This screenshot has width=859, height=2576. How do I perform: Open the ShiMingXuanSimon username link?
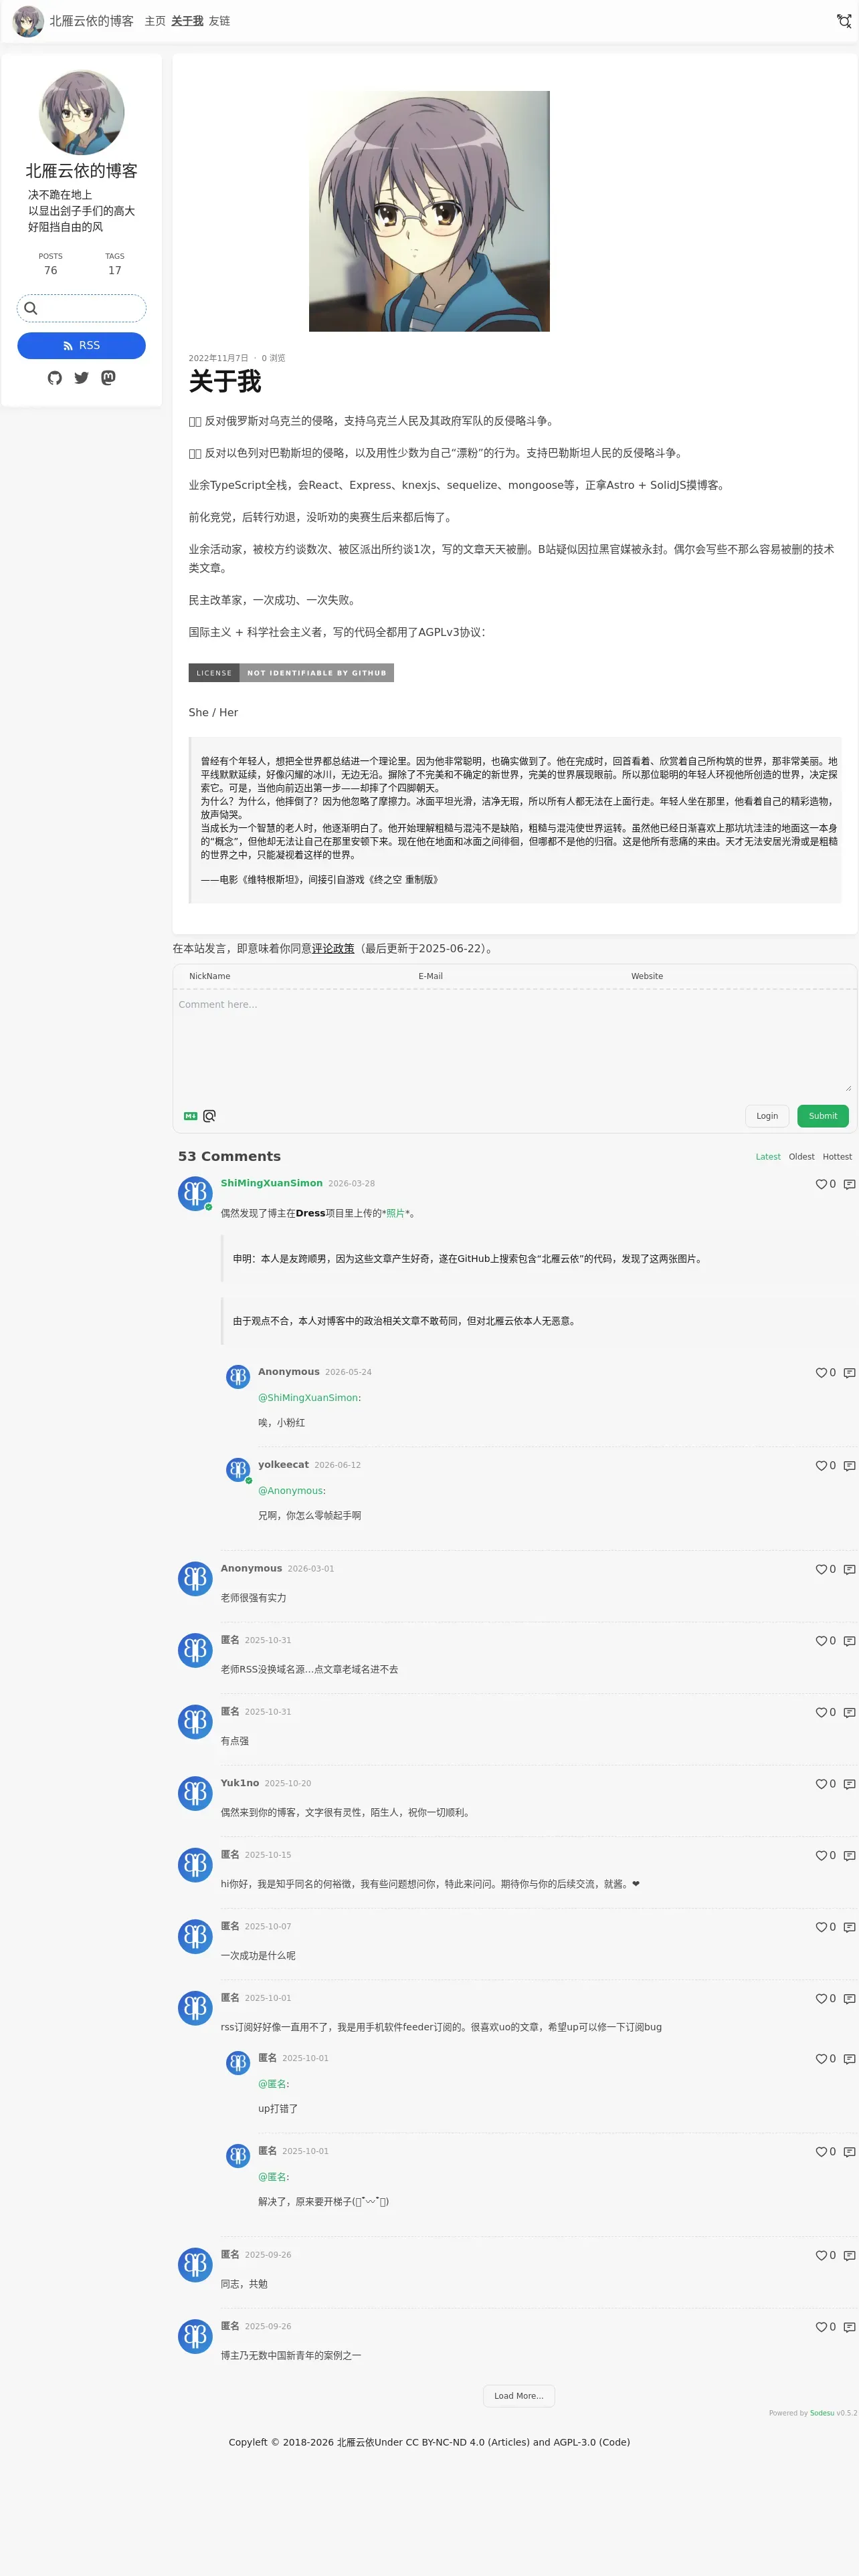point(271,1183)
